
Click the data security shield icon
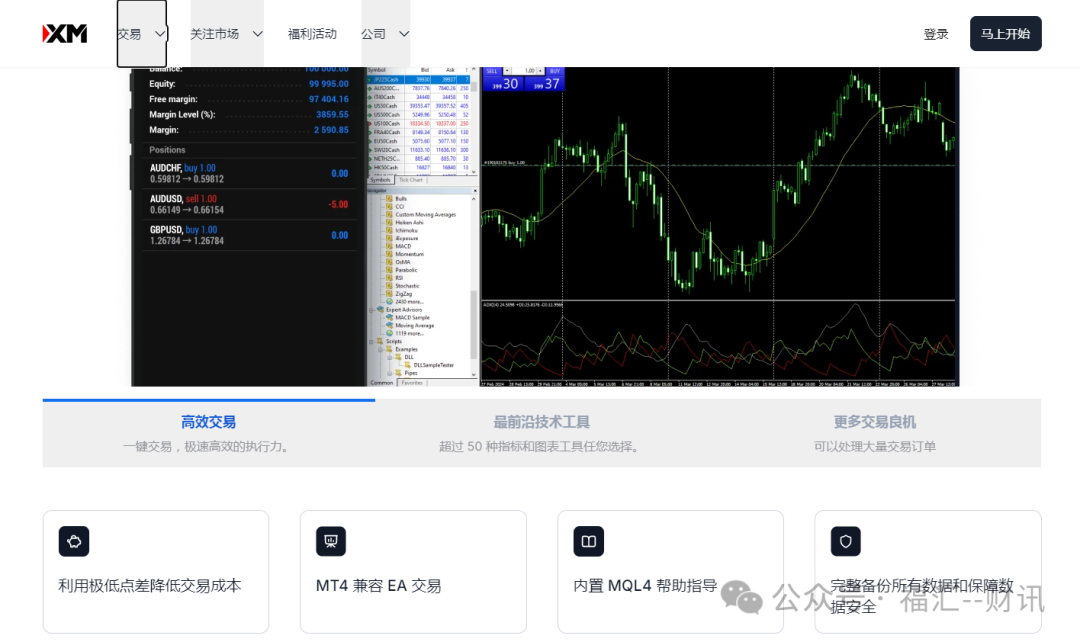pyautogui.click(x=845, y=541)
